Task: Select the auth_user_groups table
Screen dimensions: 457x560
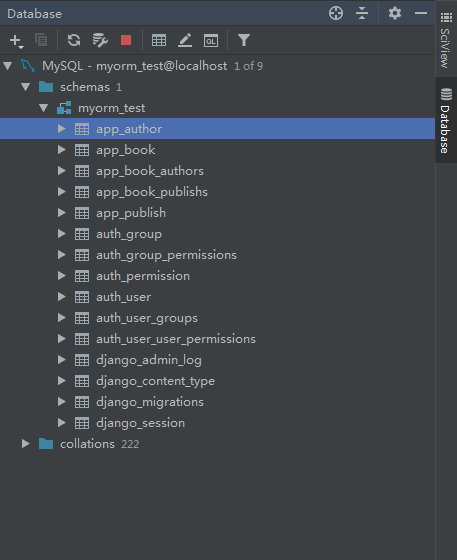Action: click(147, 318)
